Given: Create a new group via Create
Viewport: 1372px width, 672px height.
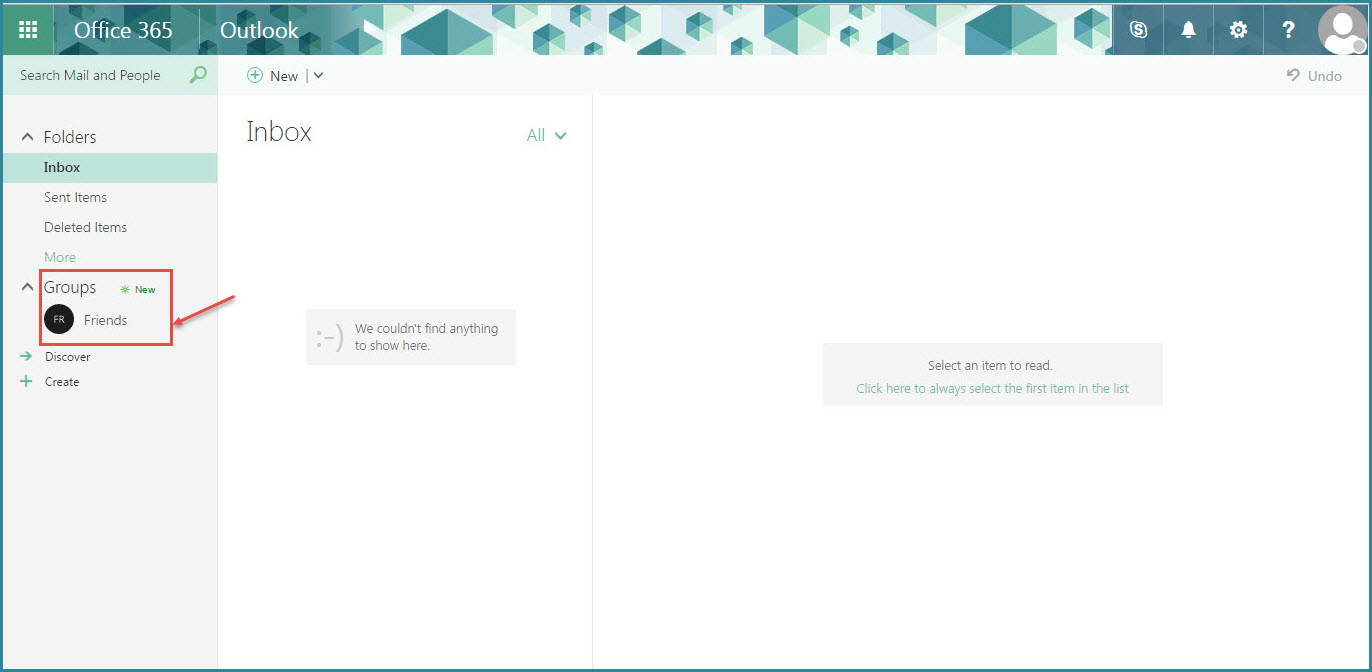Looking at the screenshot, I should pyautogui.click(x=61, y=382).
